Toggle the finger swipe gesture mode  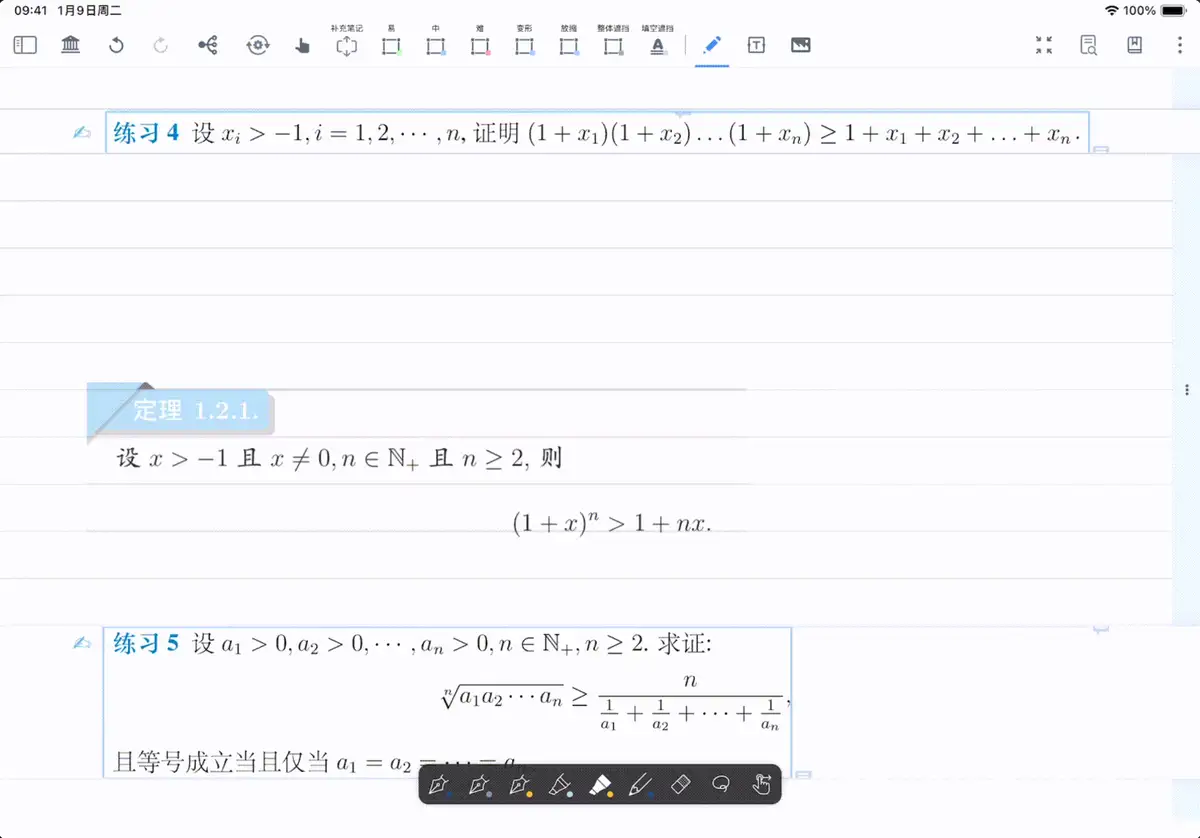pyautogui.click(x=762, y=785)
